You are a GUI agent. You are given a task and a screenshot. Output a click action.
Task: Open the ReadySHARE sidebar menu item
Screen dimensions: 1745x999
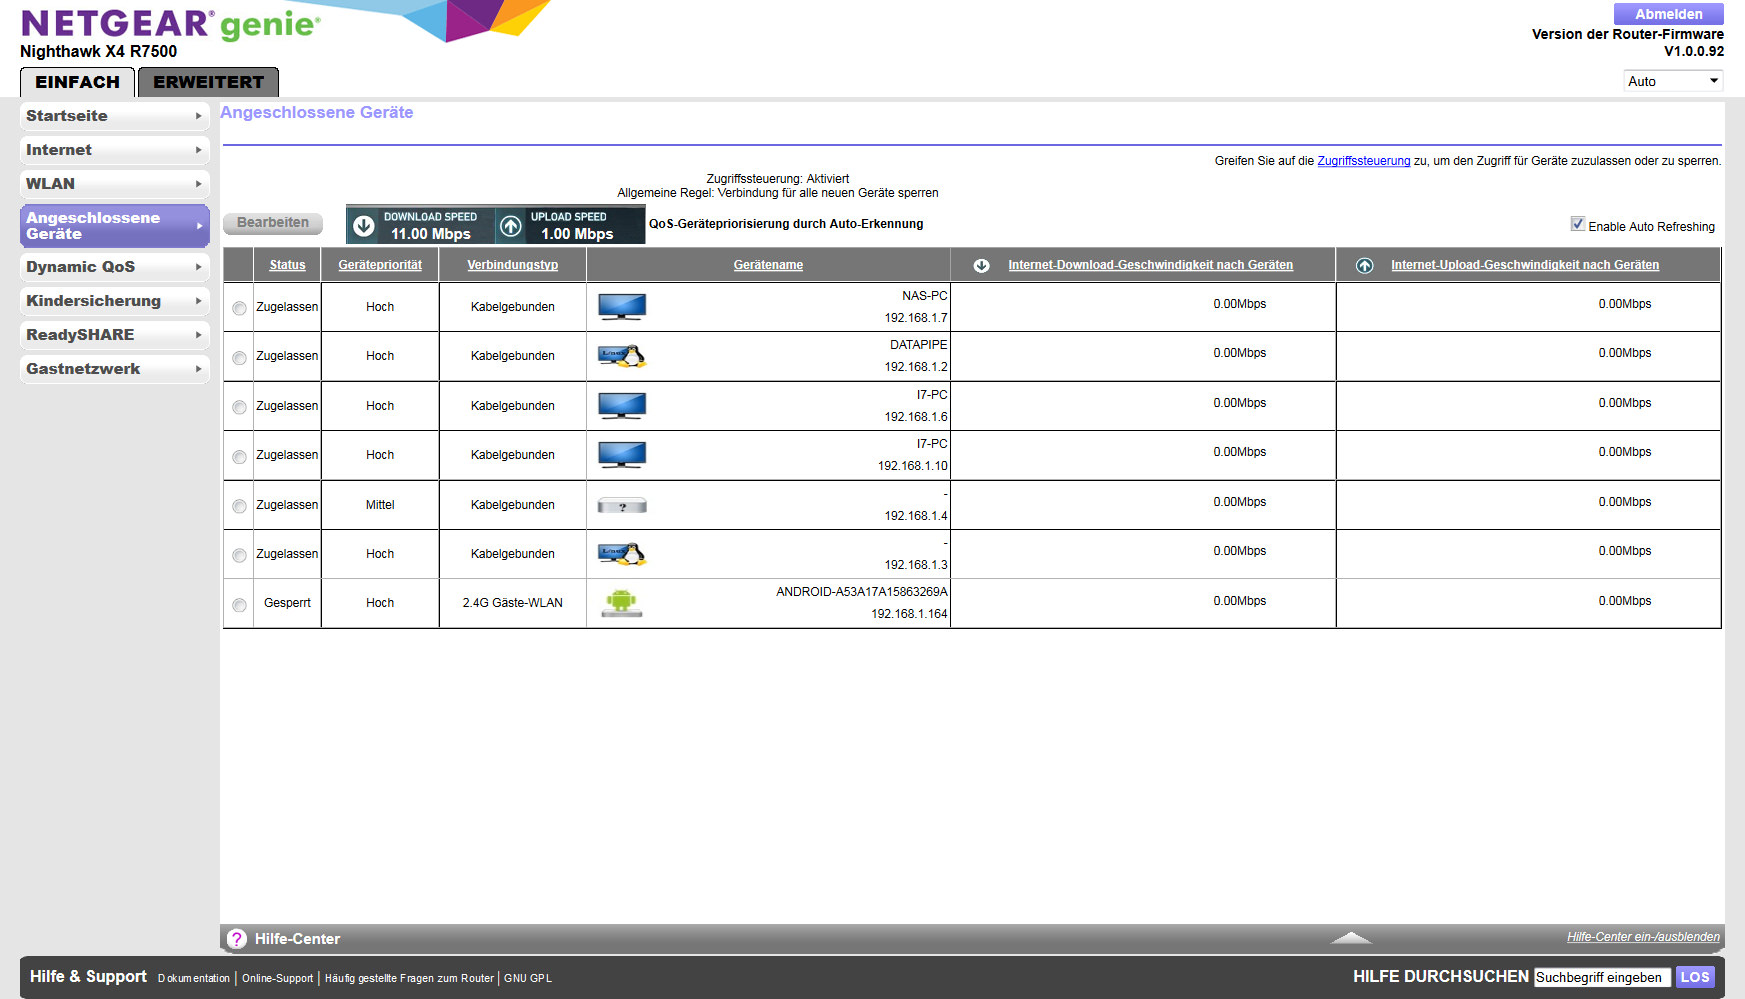(x=114, y=335)
